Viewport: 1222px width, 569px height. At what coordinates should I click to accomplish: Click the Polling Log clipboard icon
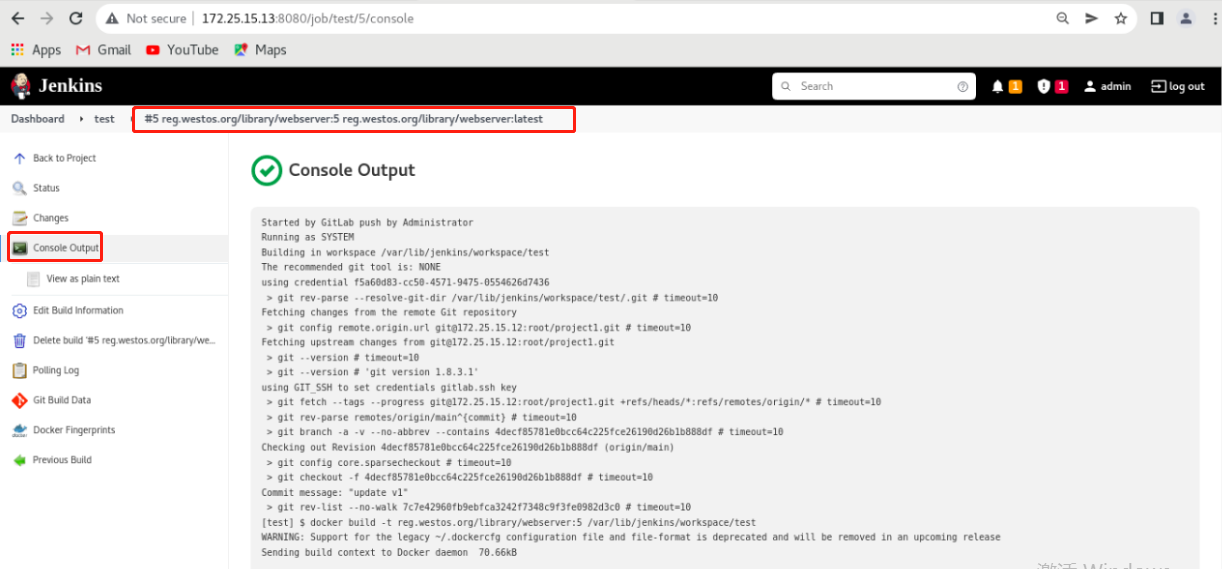(x=20, y=370)
